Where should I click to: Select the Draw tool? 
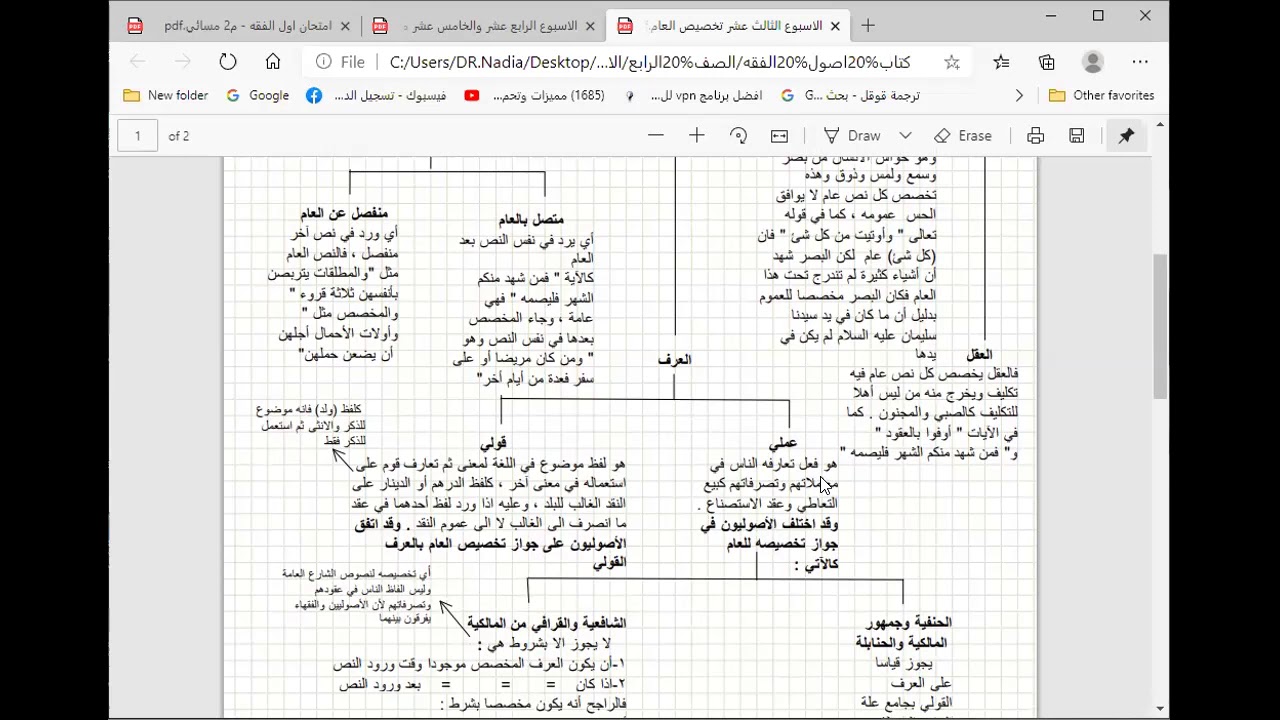852,136
